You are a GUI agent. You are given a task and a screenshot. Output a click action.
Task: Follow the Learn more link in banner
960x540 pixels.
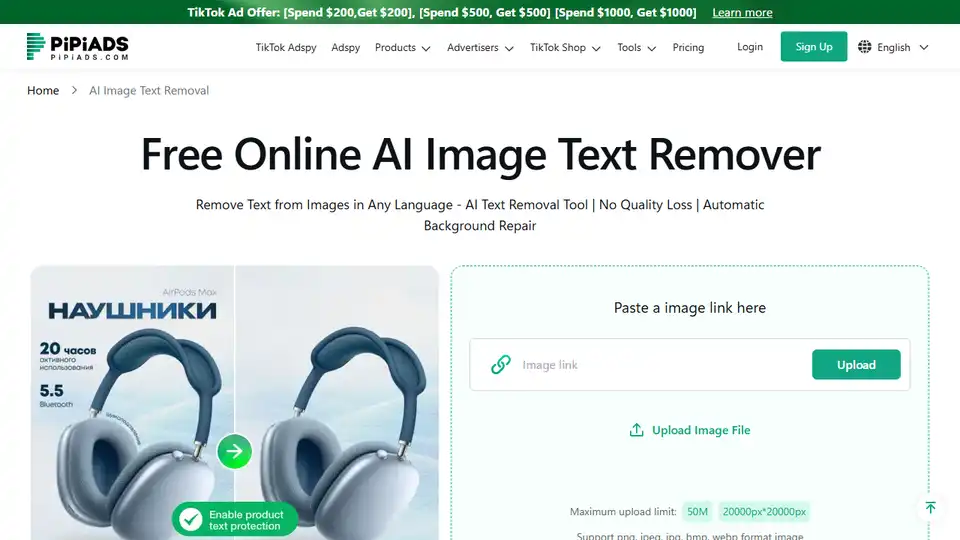pyautogui.click(x=742, y=12)
